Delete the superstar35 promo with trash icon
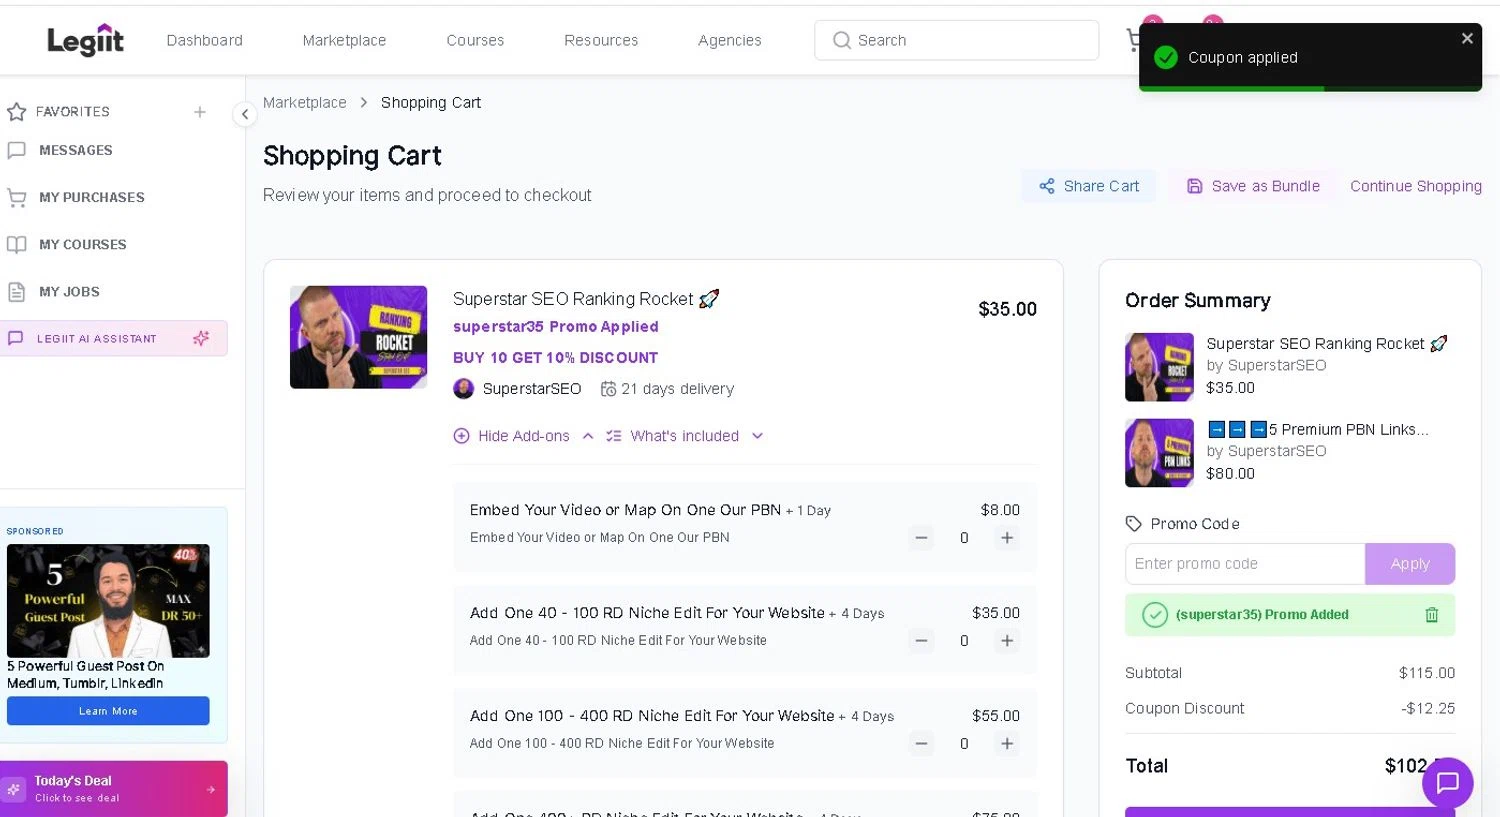The width and height of the screenshot is (1500, 817). point(1431,615)
